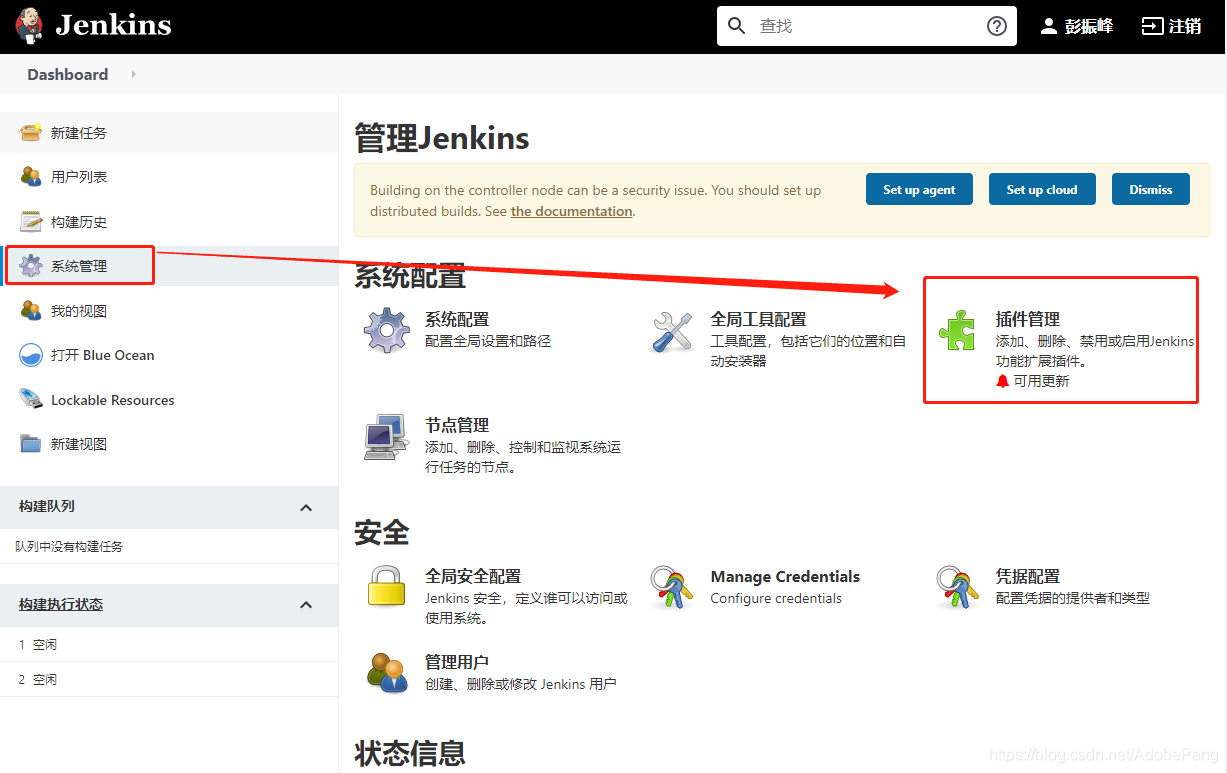Click the Set up cloud button
Image resolution: width=1227 pixels, height=773 pixels.
coord(1042,189)
